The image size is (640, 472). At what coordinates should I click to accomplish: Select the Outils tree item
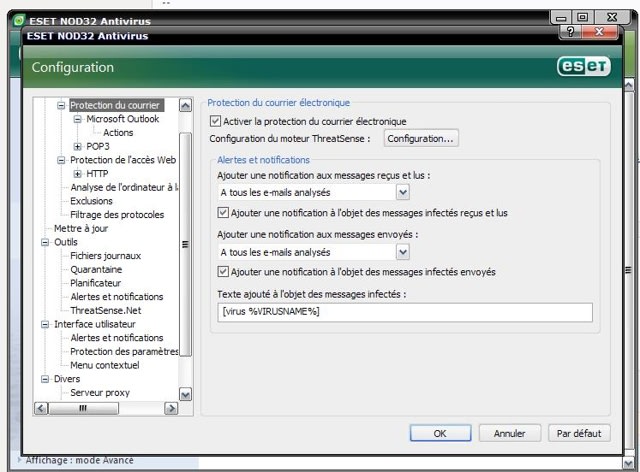(65, 242)
